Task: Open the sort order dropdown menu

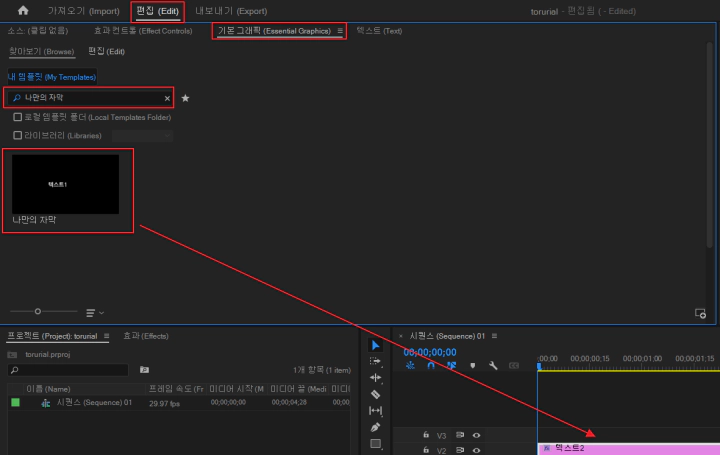Action: 95,313
